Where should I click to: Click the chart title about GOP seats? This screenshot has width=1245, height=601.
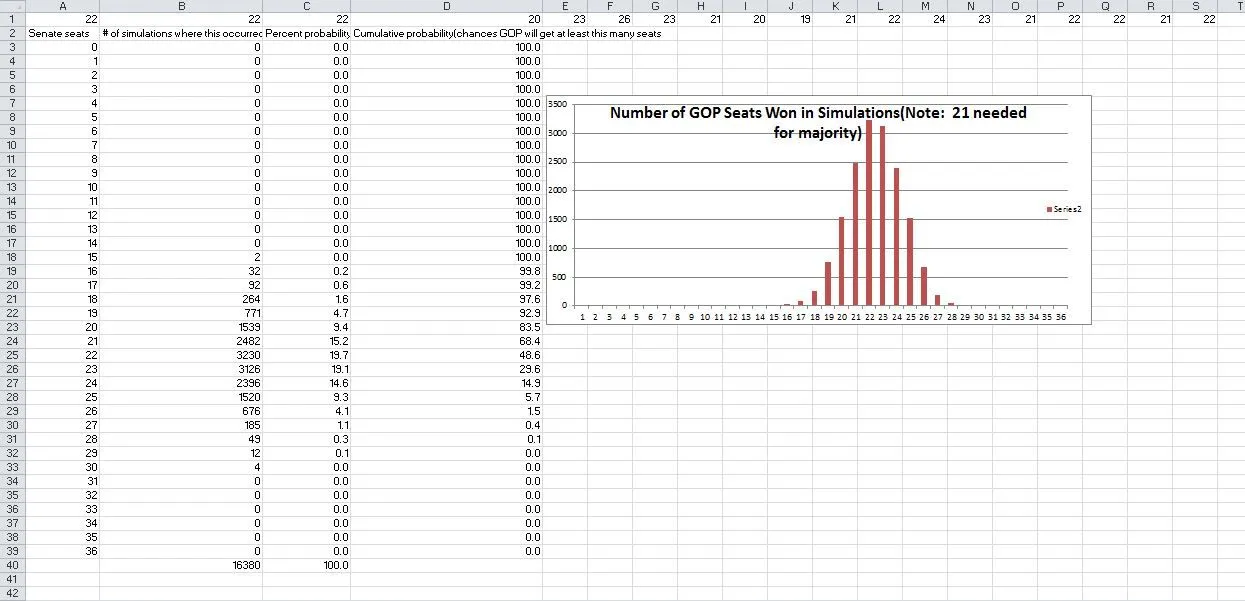click(817, 122)
